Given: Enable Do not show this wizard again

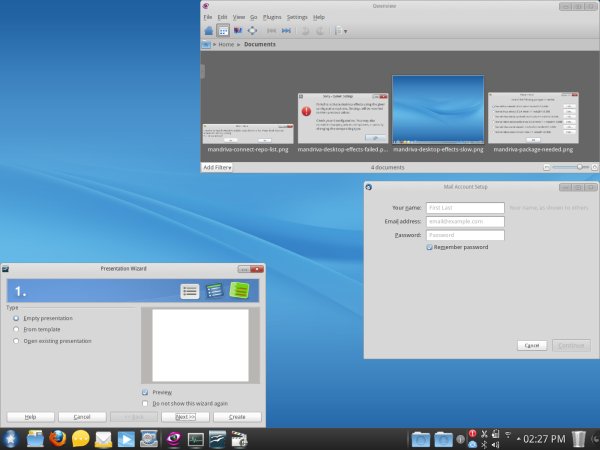Looking at the screenshot, I should point(146,403).
